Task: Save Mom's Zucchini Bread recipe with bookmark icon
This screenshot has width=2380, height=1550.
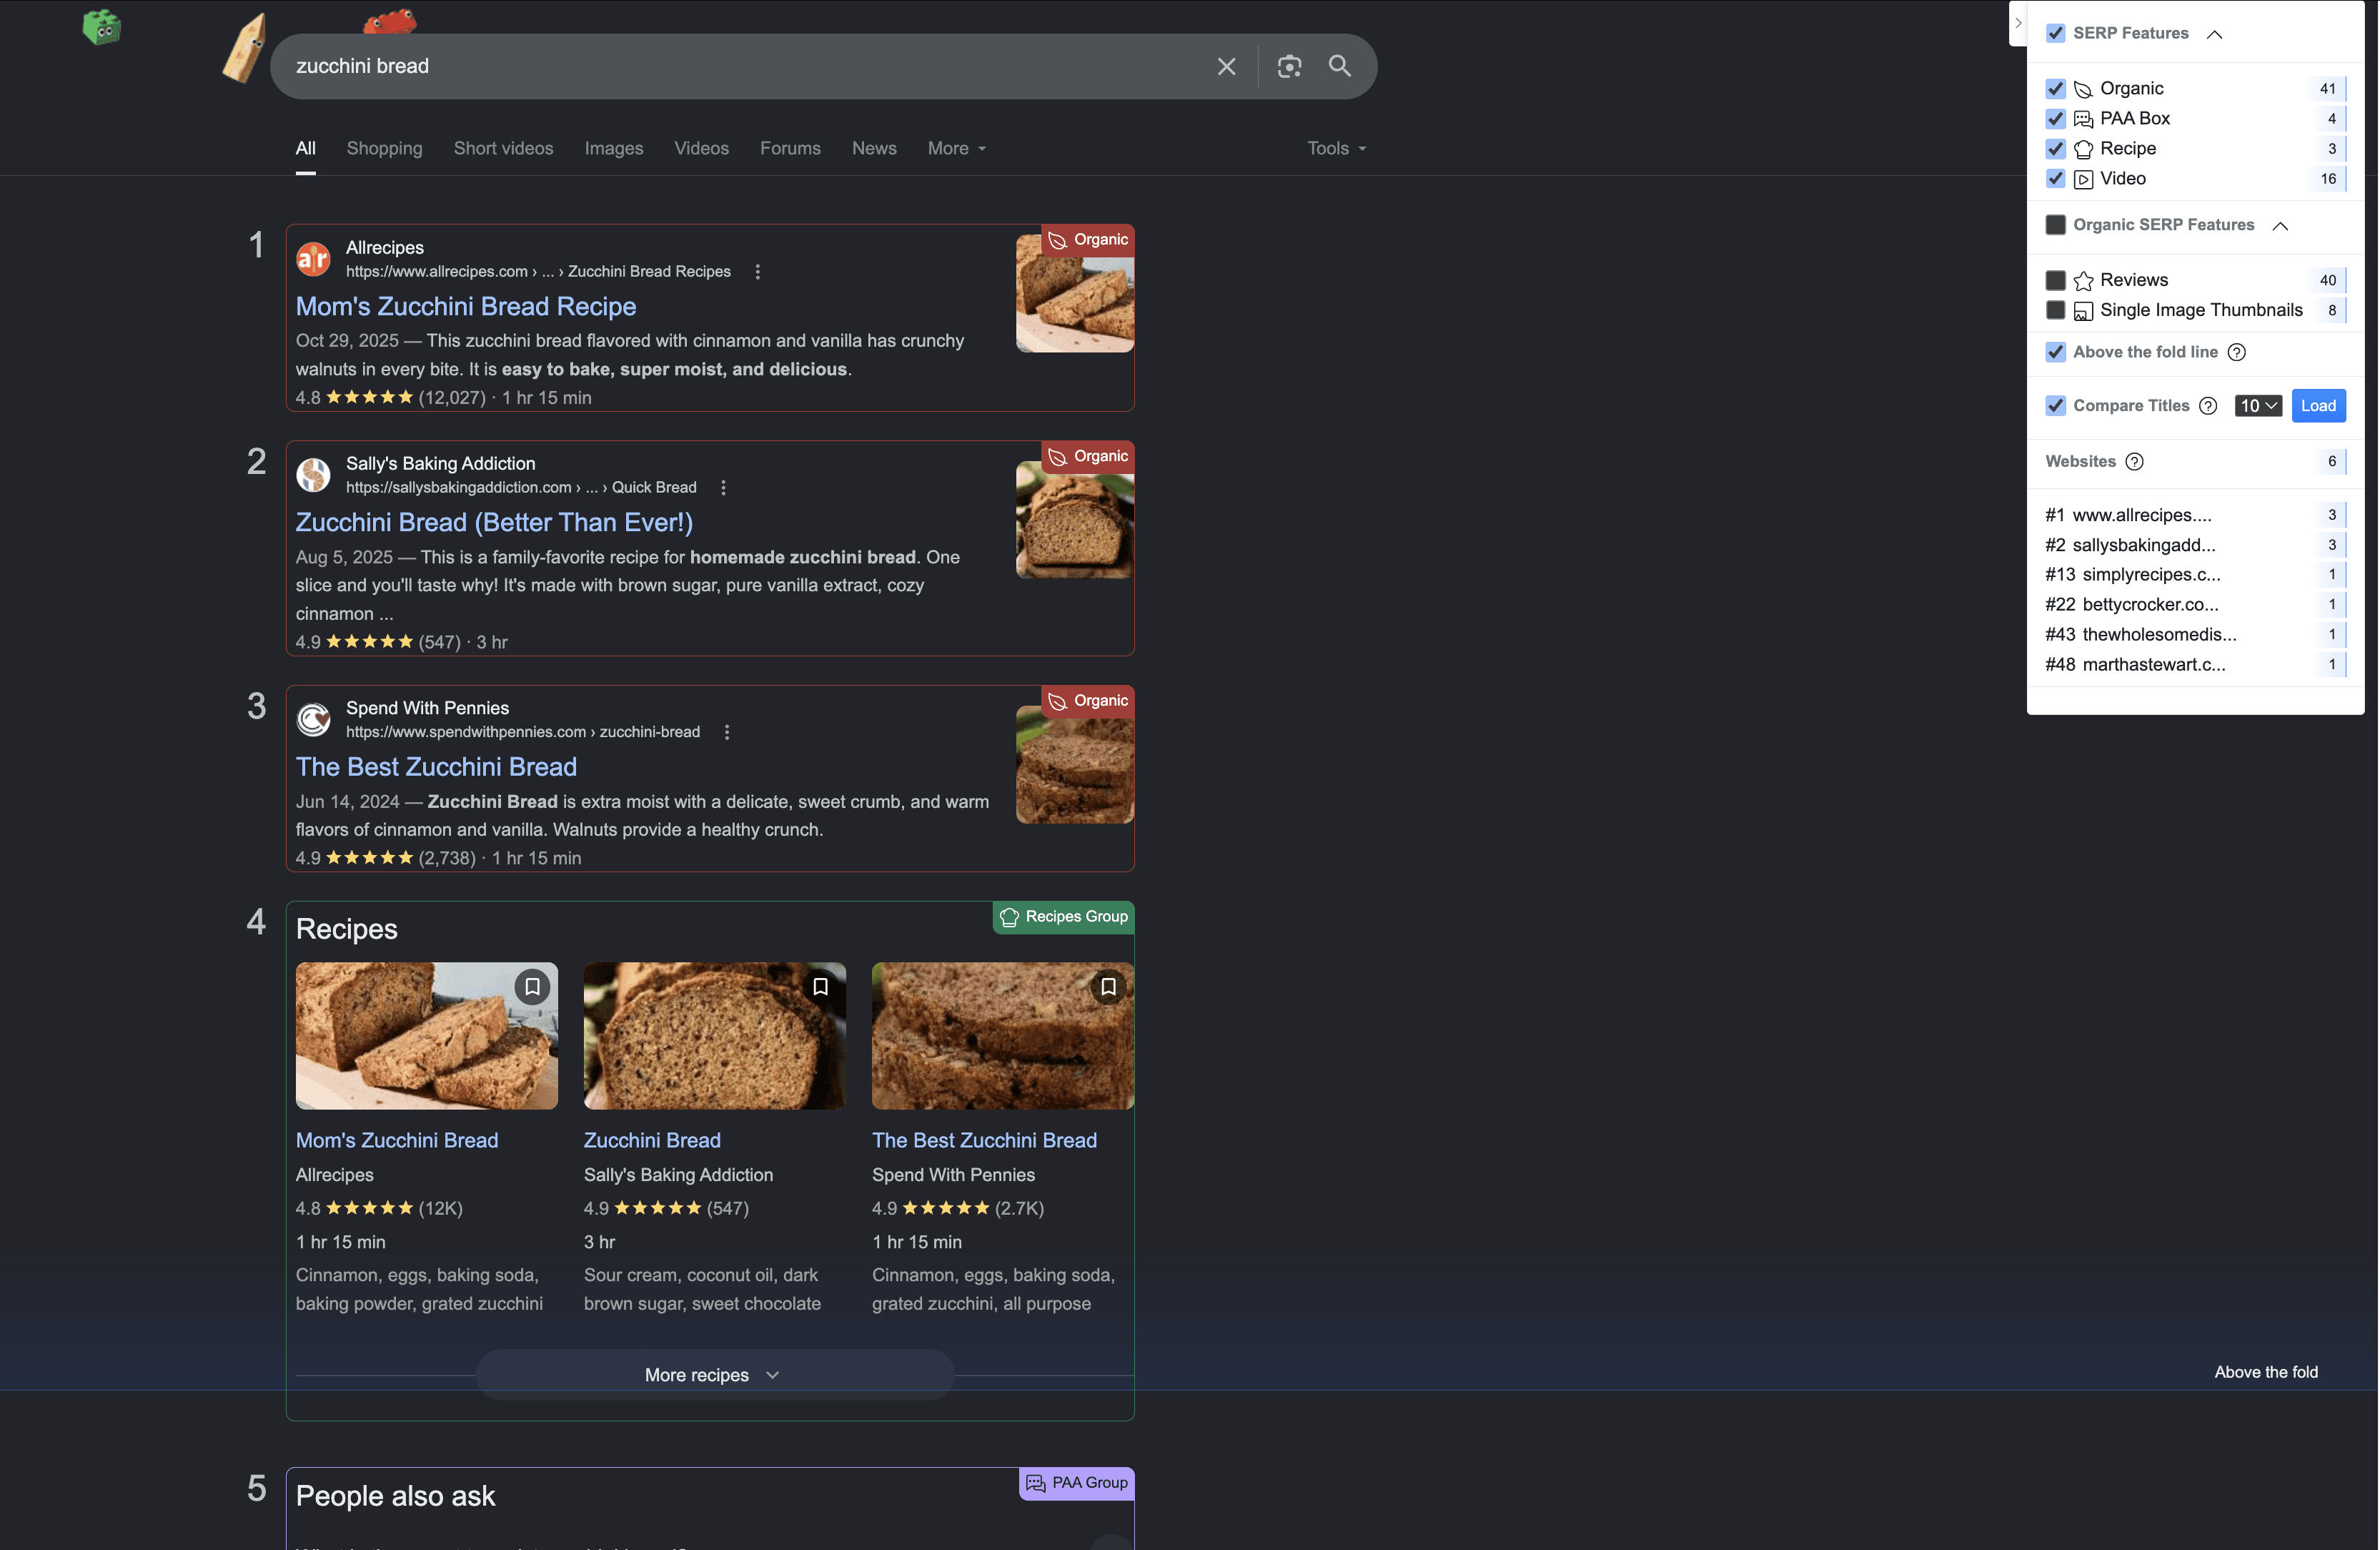Action: (x=532, y=987)
